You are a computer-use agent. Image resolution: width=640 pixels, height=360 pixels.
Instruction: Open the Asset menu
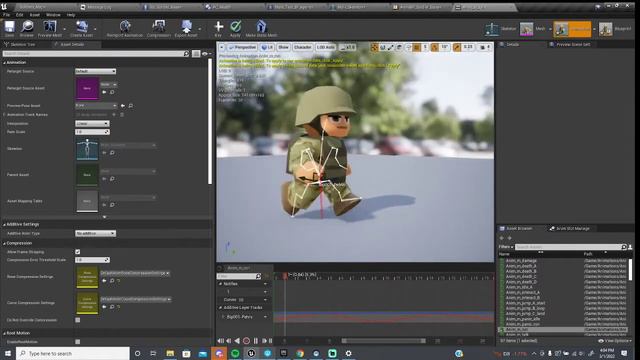pos(35,15)
